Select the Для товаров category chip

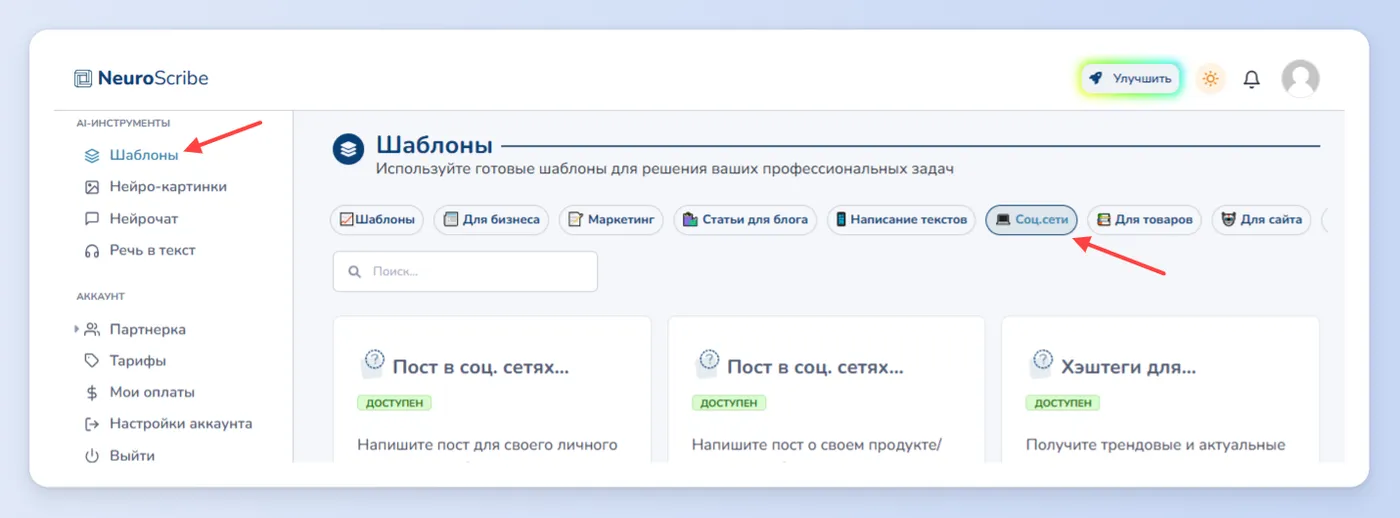[x=1145, y=220]
